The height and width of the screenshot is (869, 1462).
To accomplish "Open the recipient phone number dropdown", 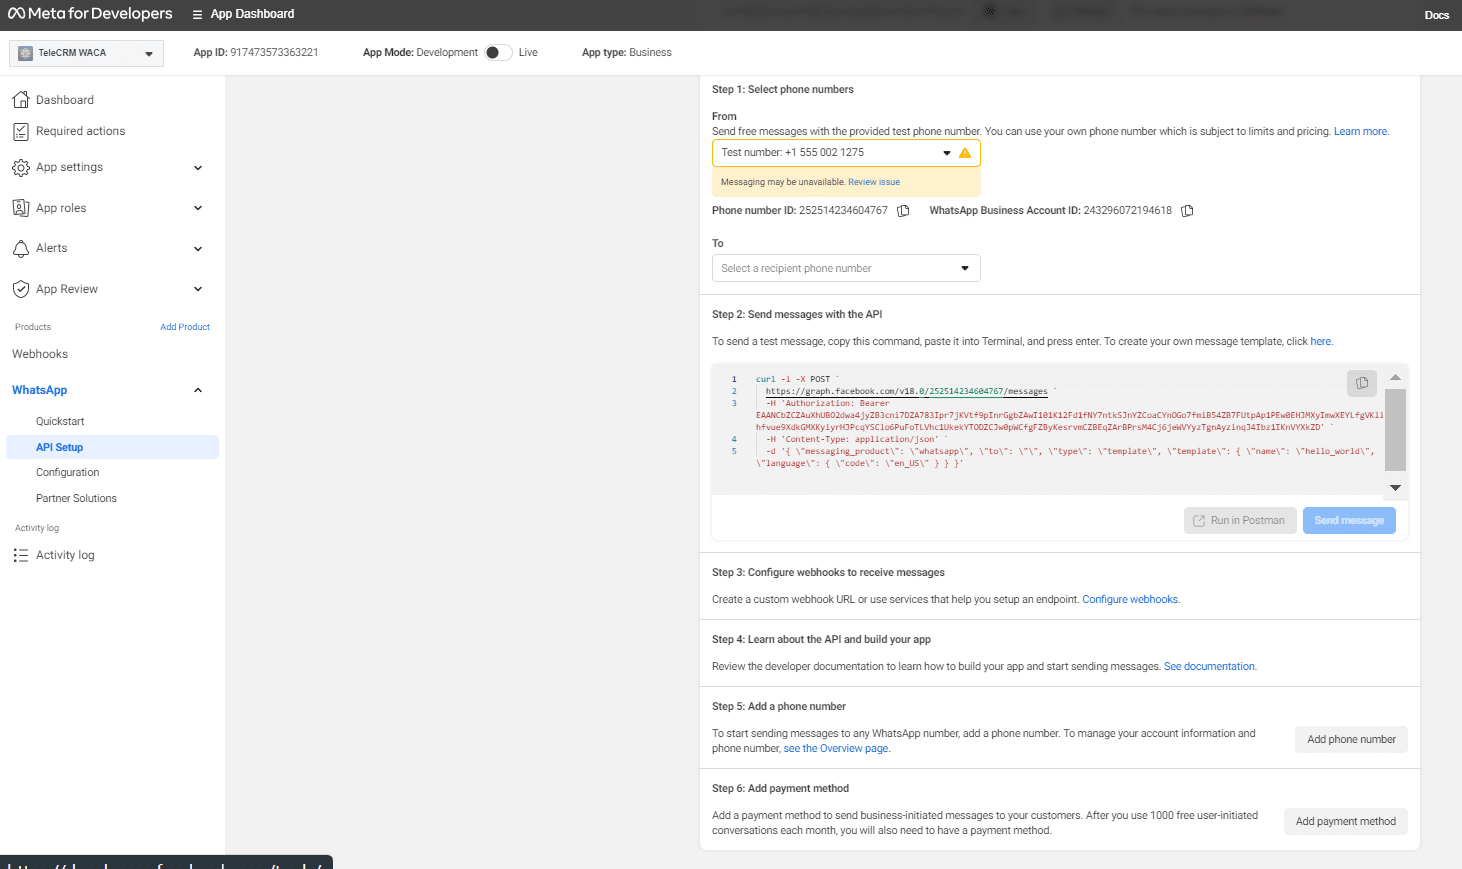I will point(846,268).
